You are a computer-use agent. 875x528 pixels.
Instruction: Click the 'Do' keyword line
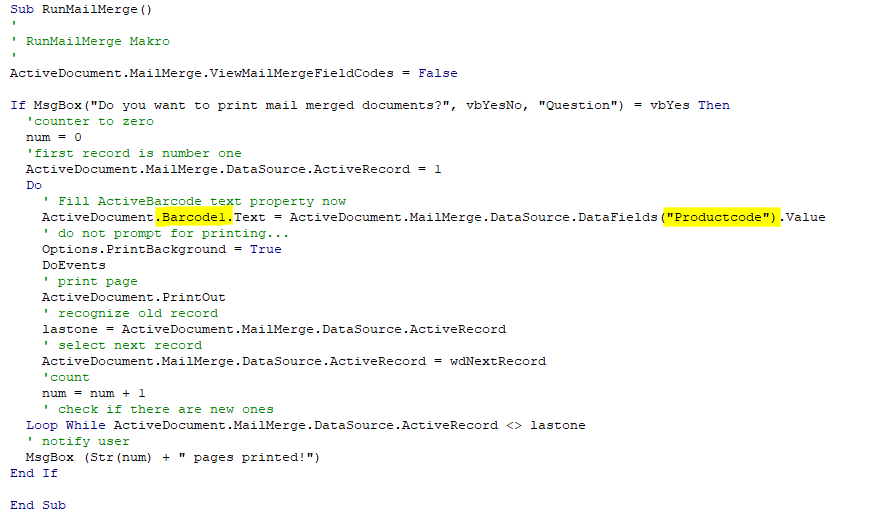tap(34, 185)
